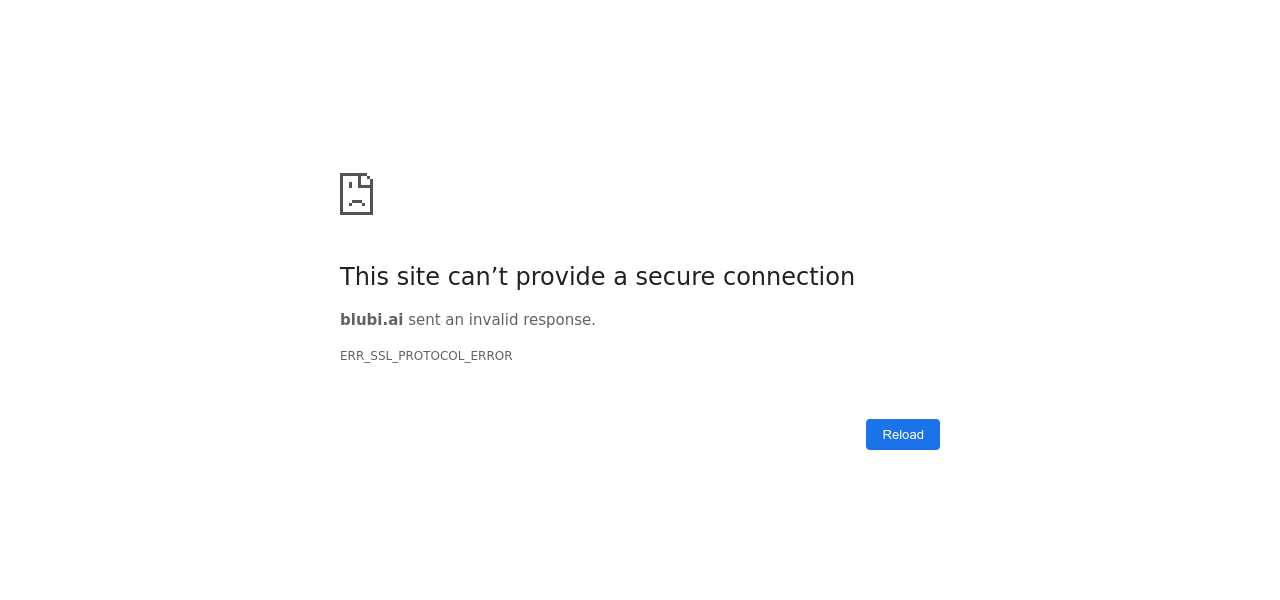Select the sad face document icon
Viewport: 1280px width, 600px height.
tap(356, 194)
